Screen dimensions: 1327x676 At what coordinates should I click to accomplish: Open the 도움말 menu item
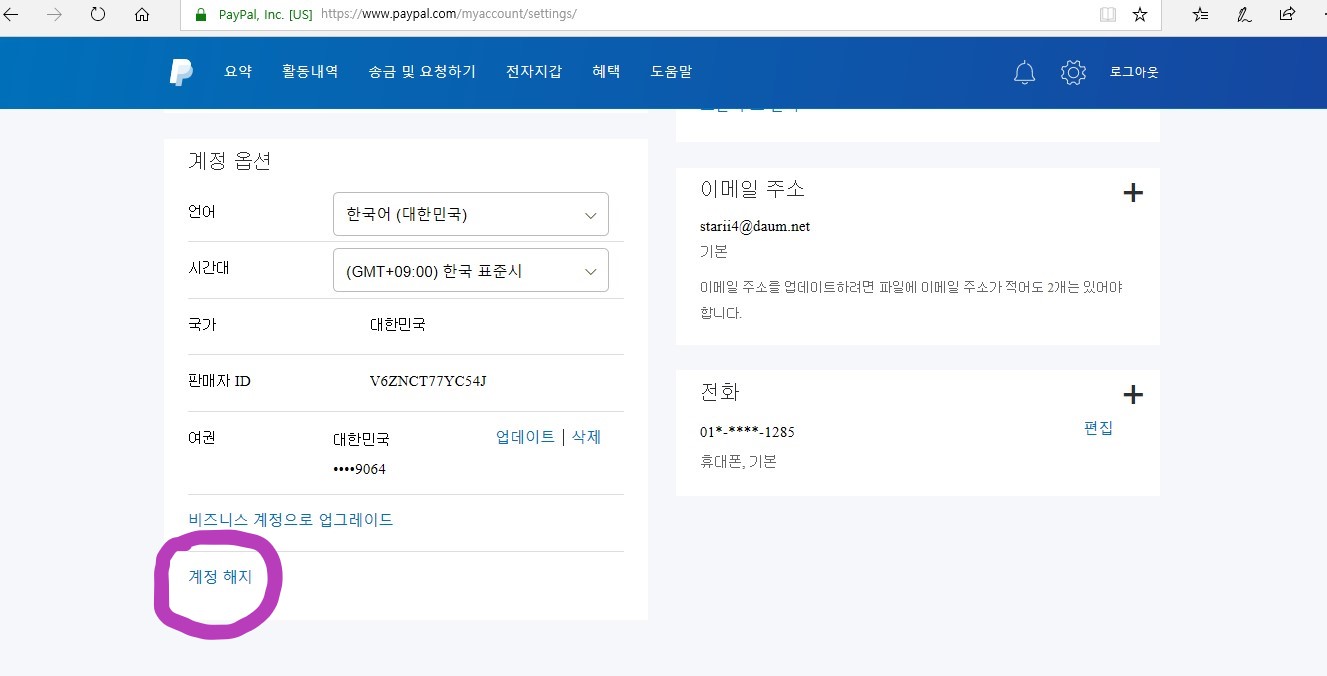(x=671, y=72)
